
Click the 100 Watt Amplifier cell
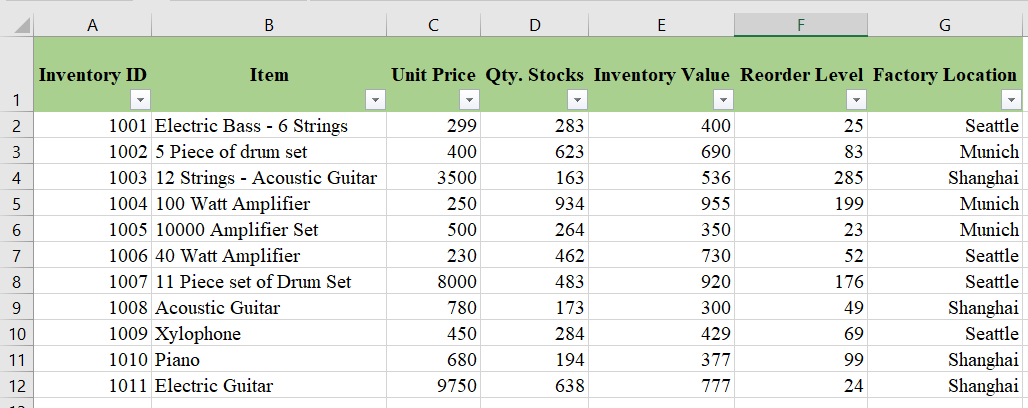click(268, 204)
